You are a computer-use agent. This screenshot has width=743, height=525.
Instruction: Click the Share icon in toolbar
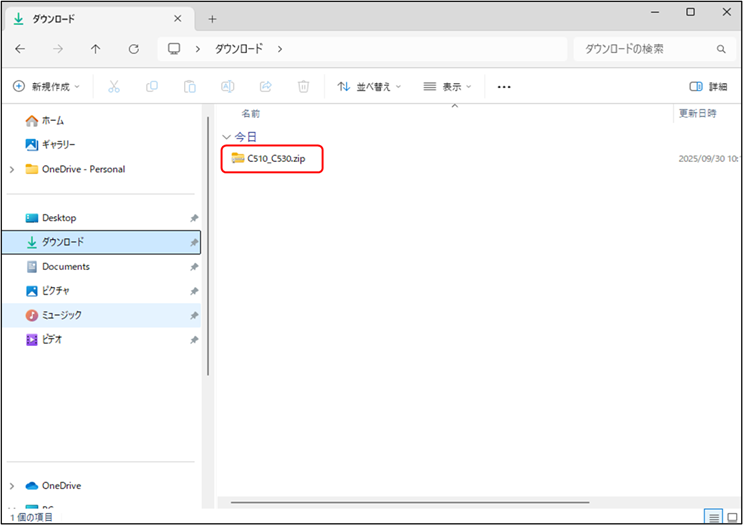266,87
